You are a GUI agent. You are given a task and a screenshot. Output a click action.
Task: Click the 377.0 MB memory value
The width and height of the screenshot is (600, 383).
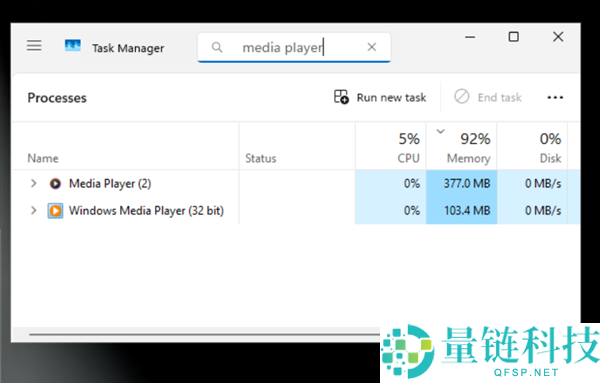coord(467,184)
